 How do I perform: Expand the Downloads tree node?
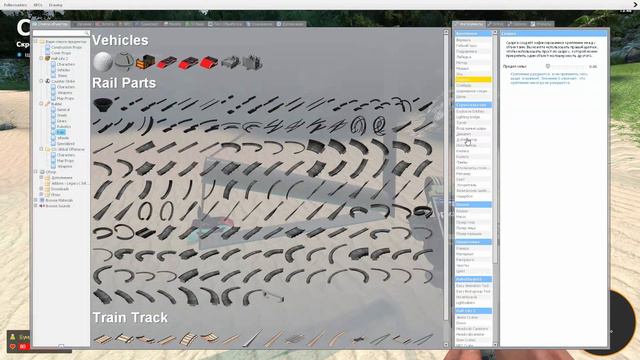(x=41, y=189)
